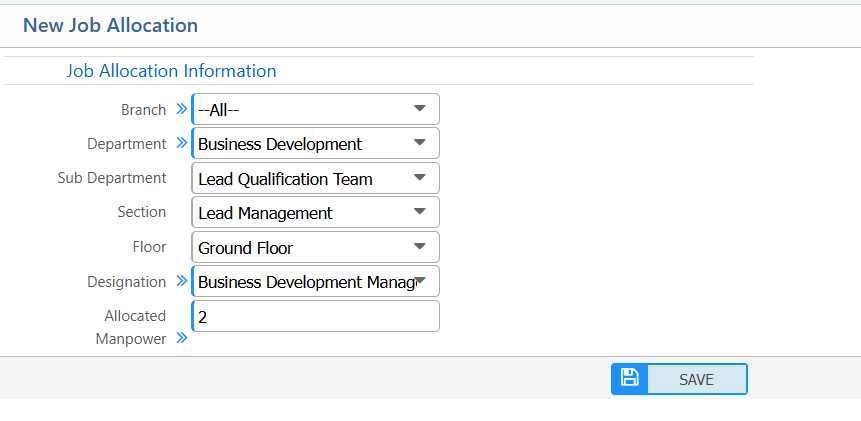Open the Sub Department dropdown with Lead Qualification Team
This screenshot has width=861, height=421.
pos(315,178)
